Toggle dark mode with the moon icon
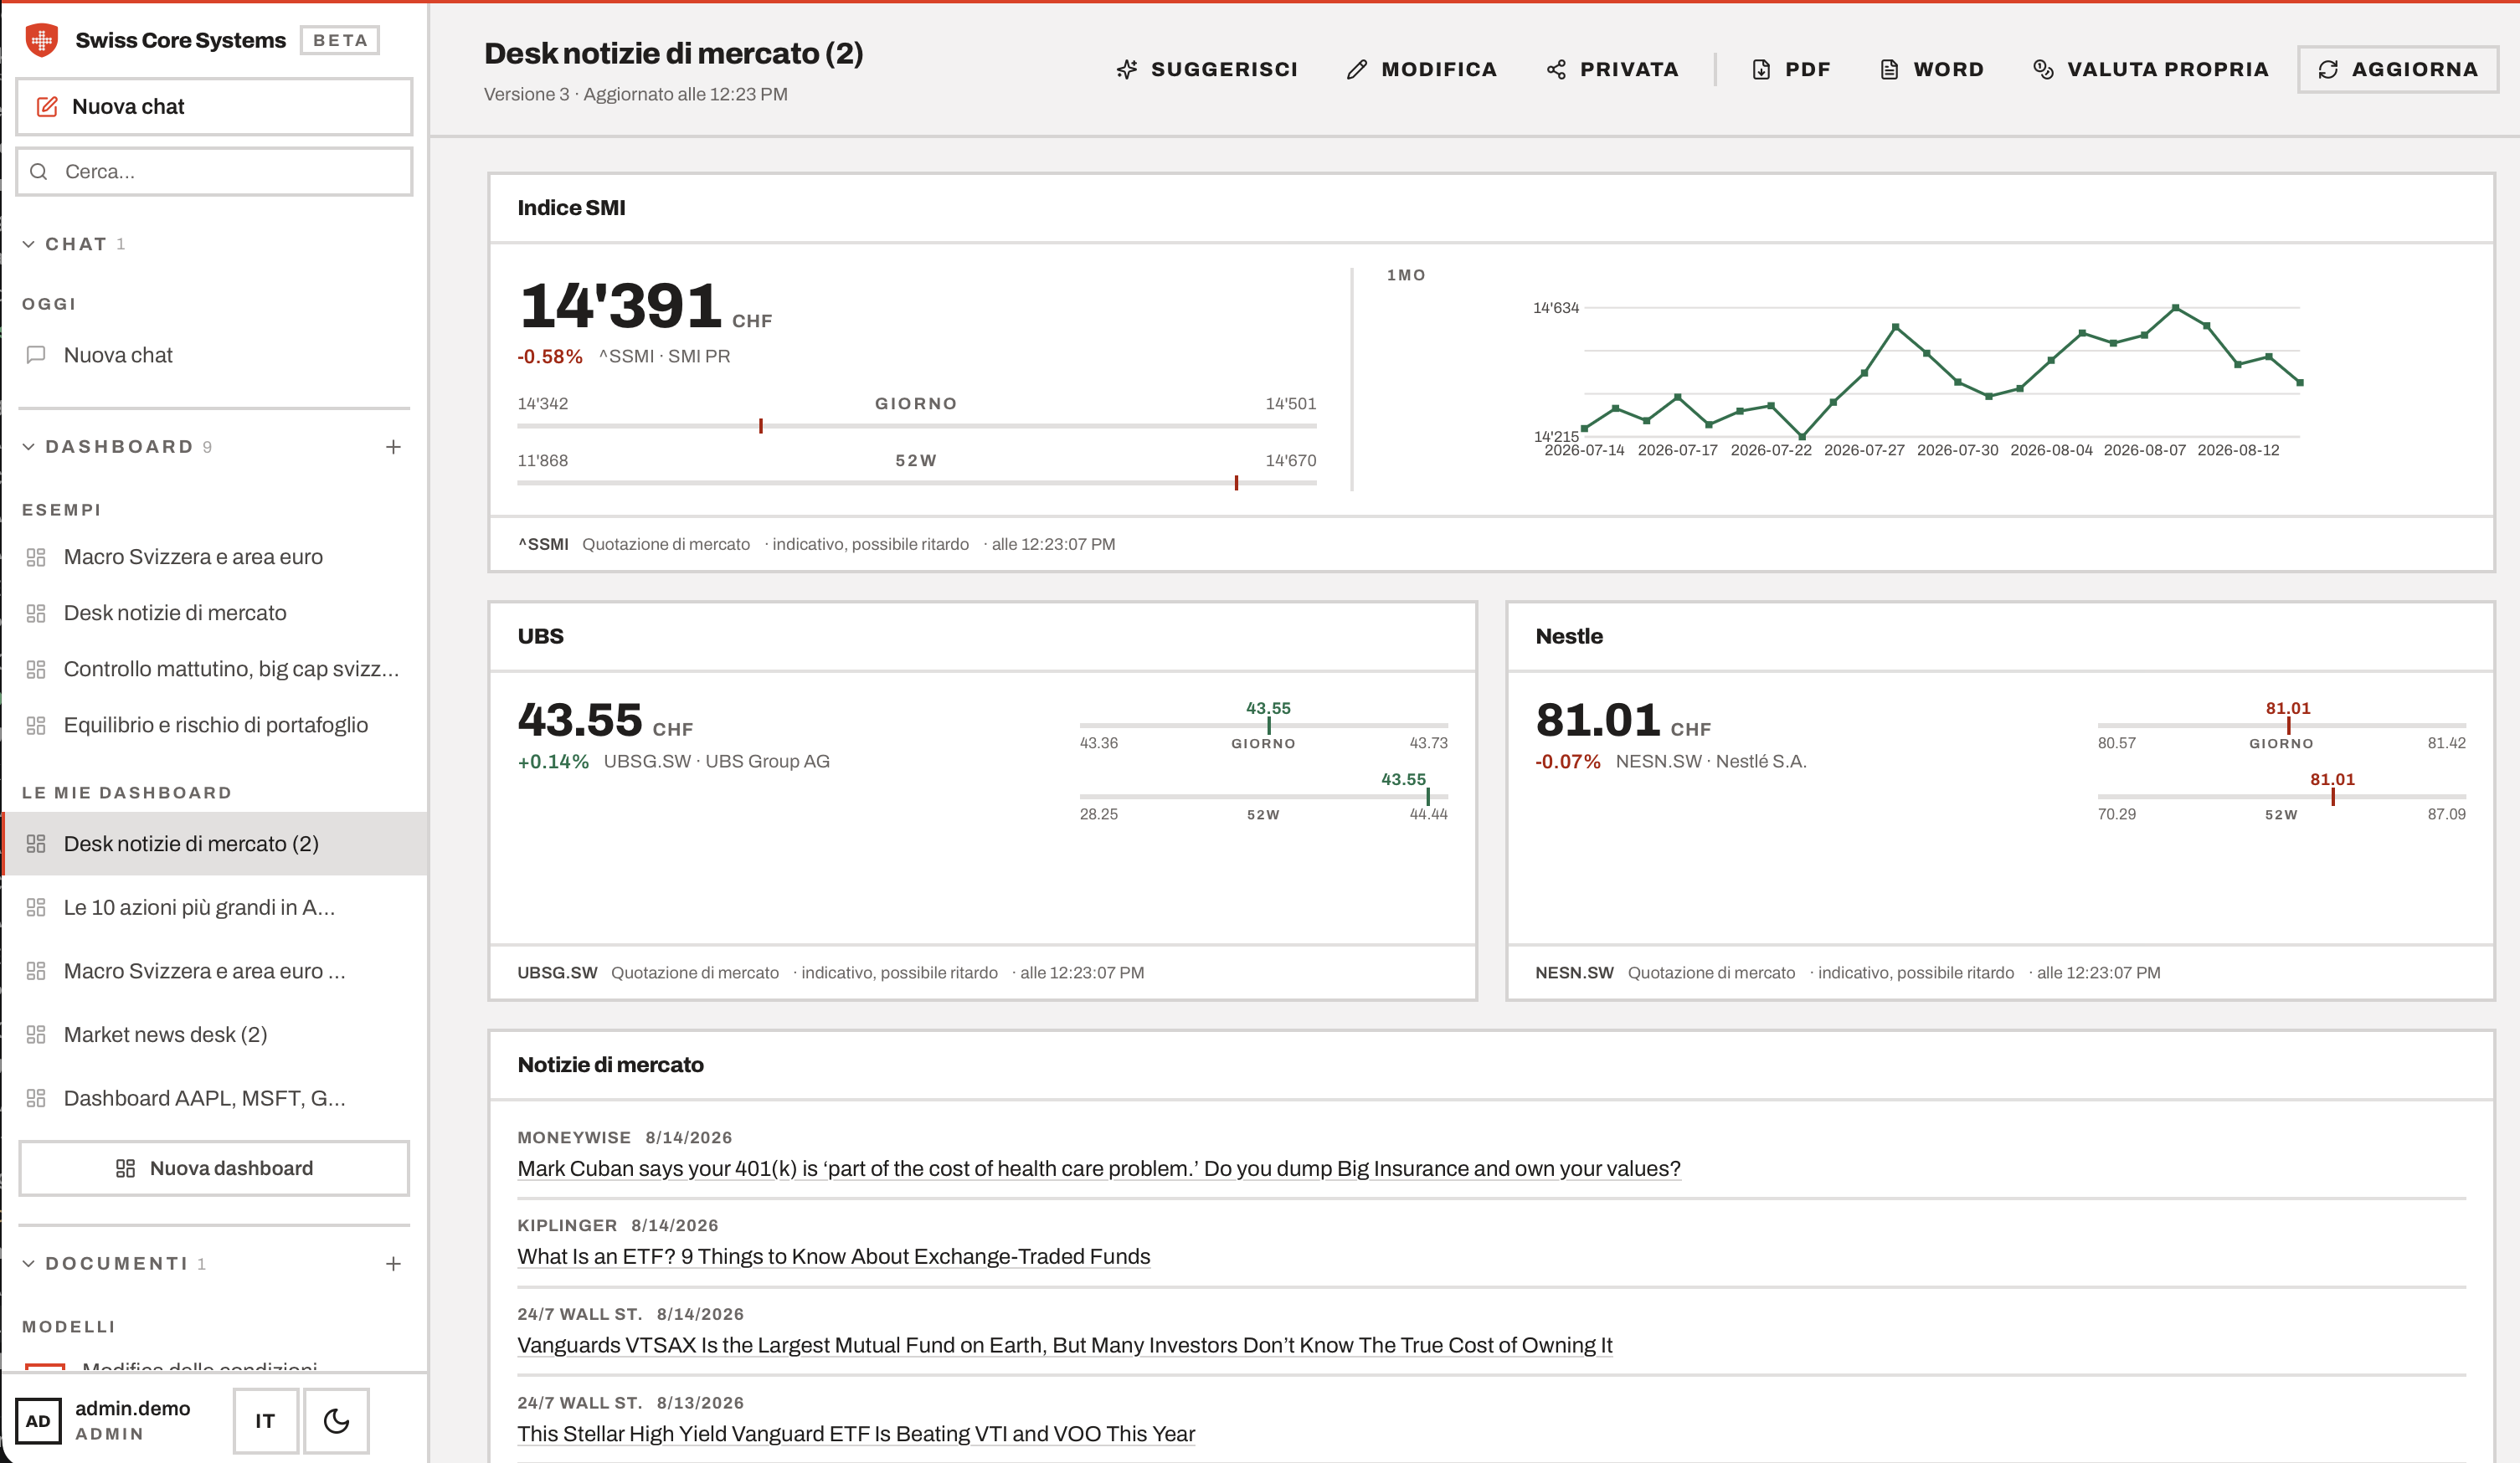Viewport: 2520px width, 1463px height. click(336, 1421)
